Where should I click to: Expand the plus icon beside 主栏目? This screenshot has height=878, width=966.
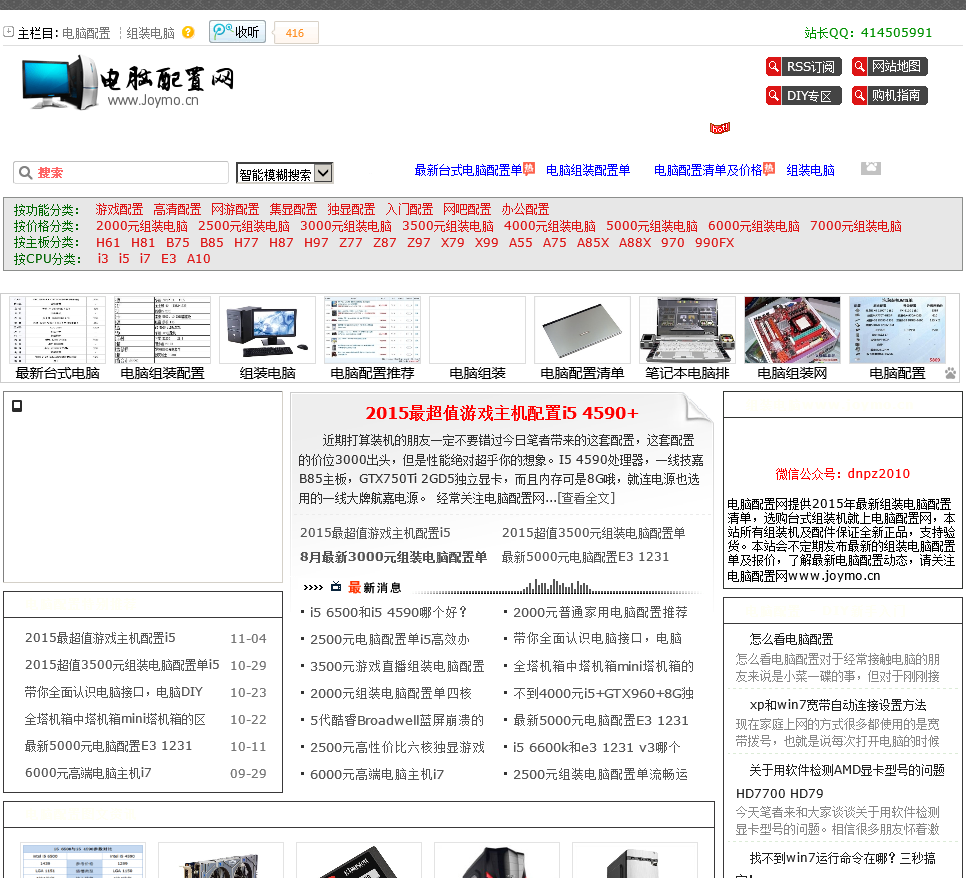pos(9,32)
